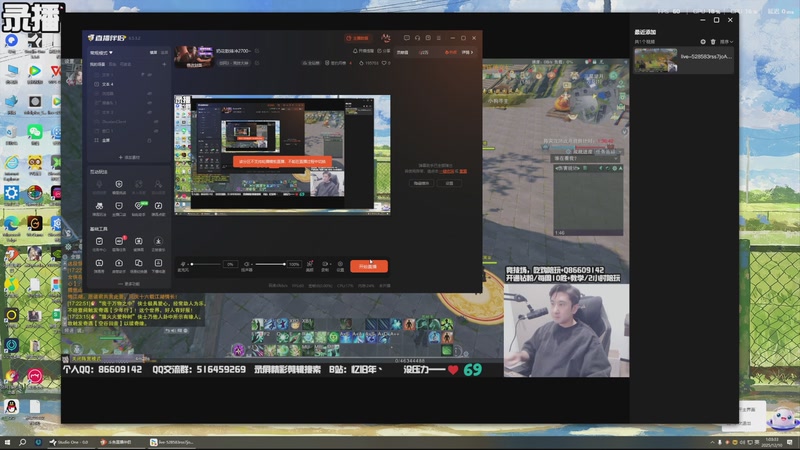Open the orange-outlined streamer data button in the title bar
Viewport: 800px width, 450px height.
(x=358, y=38)
